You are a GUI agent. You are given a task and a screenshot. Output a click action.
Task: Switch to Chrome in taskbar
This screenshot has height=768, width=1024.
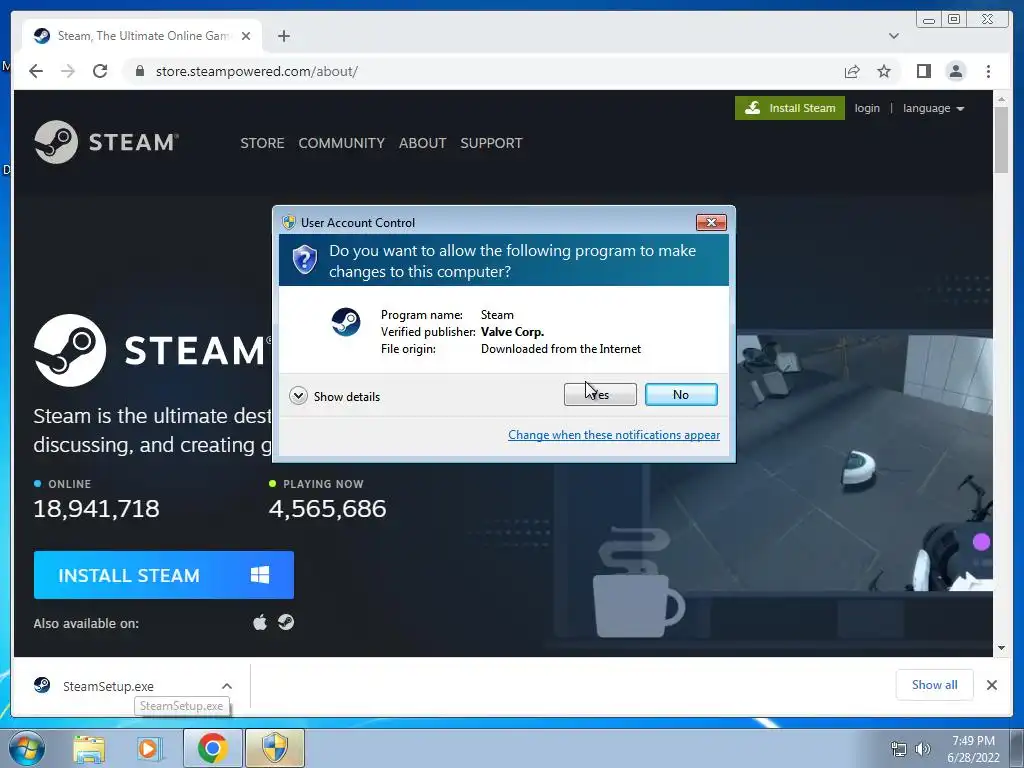pos(213,748)
